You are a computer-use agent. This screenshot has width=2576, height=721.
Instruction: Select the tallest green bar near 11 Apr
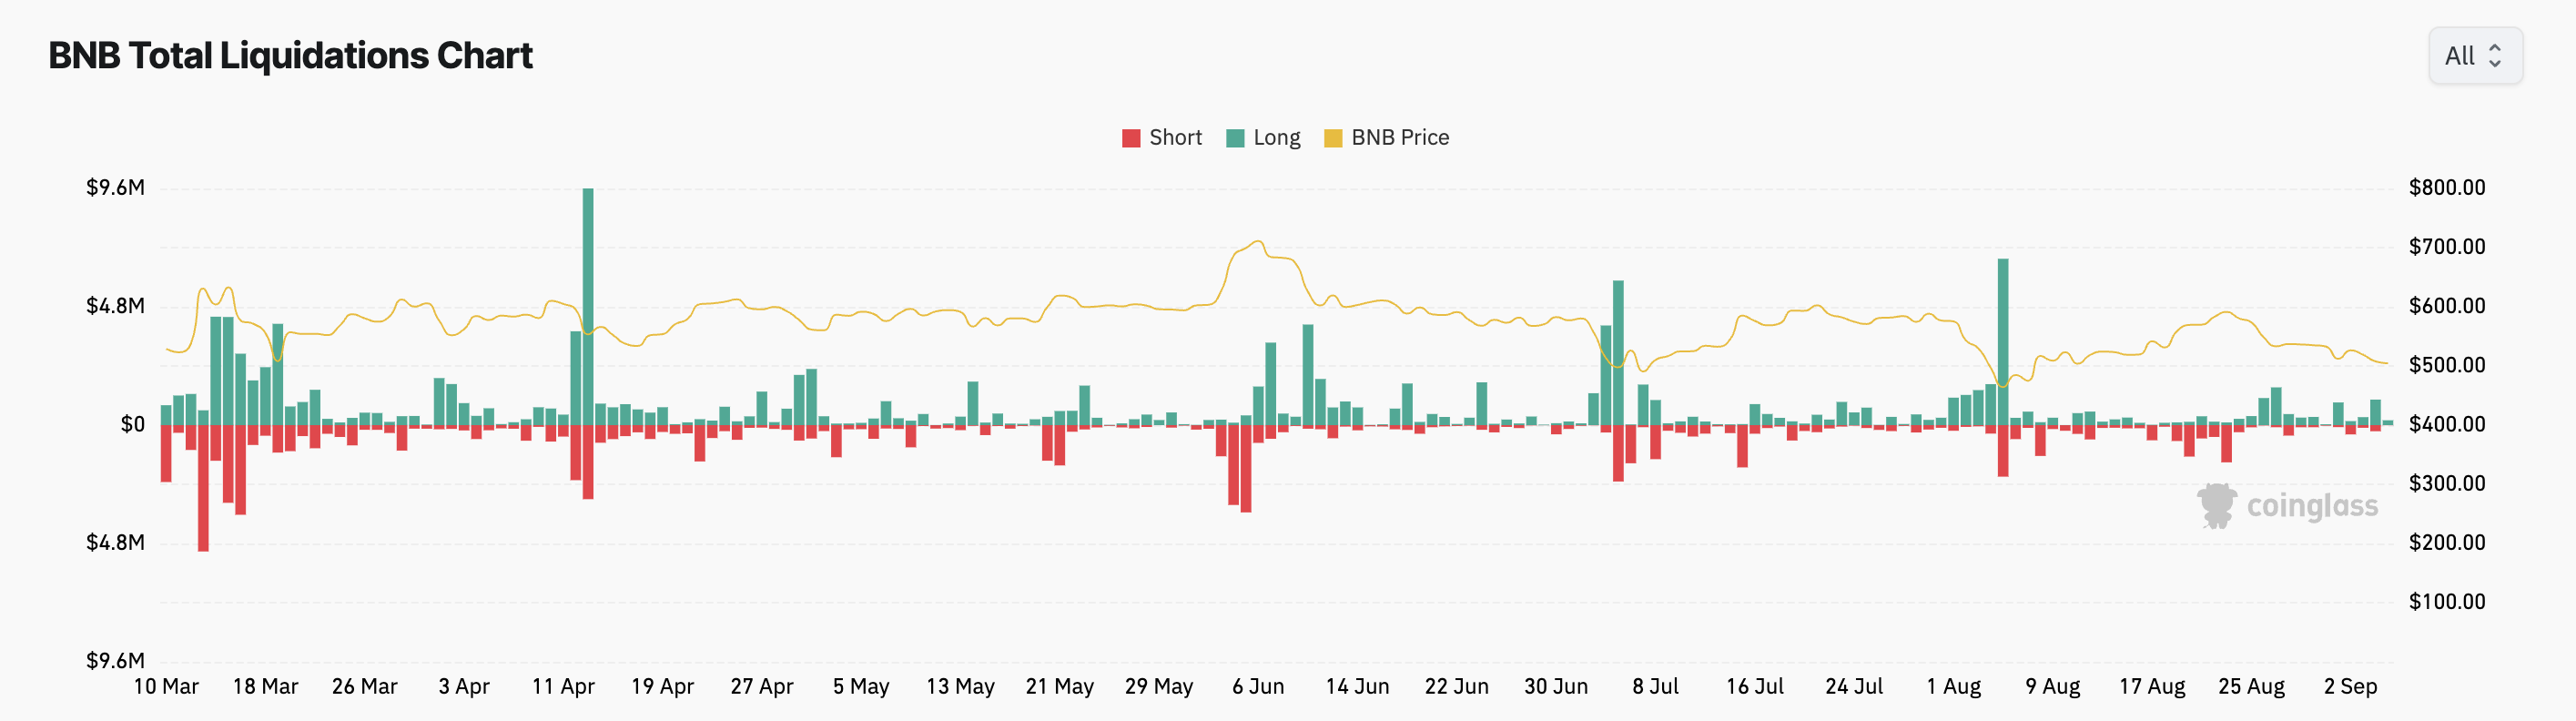[588, 306]
